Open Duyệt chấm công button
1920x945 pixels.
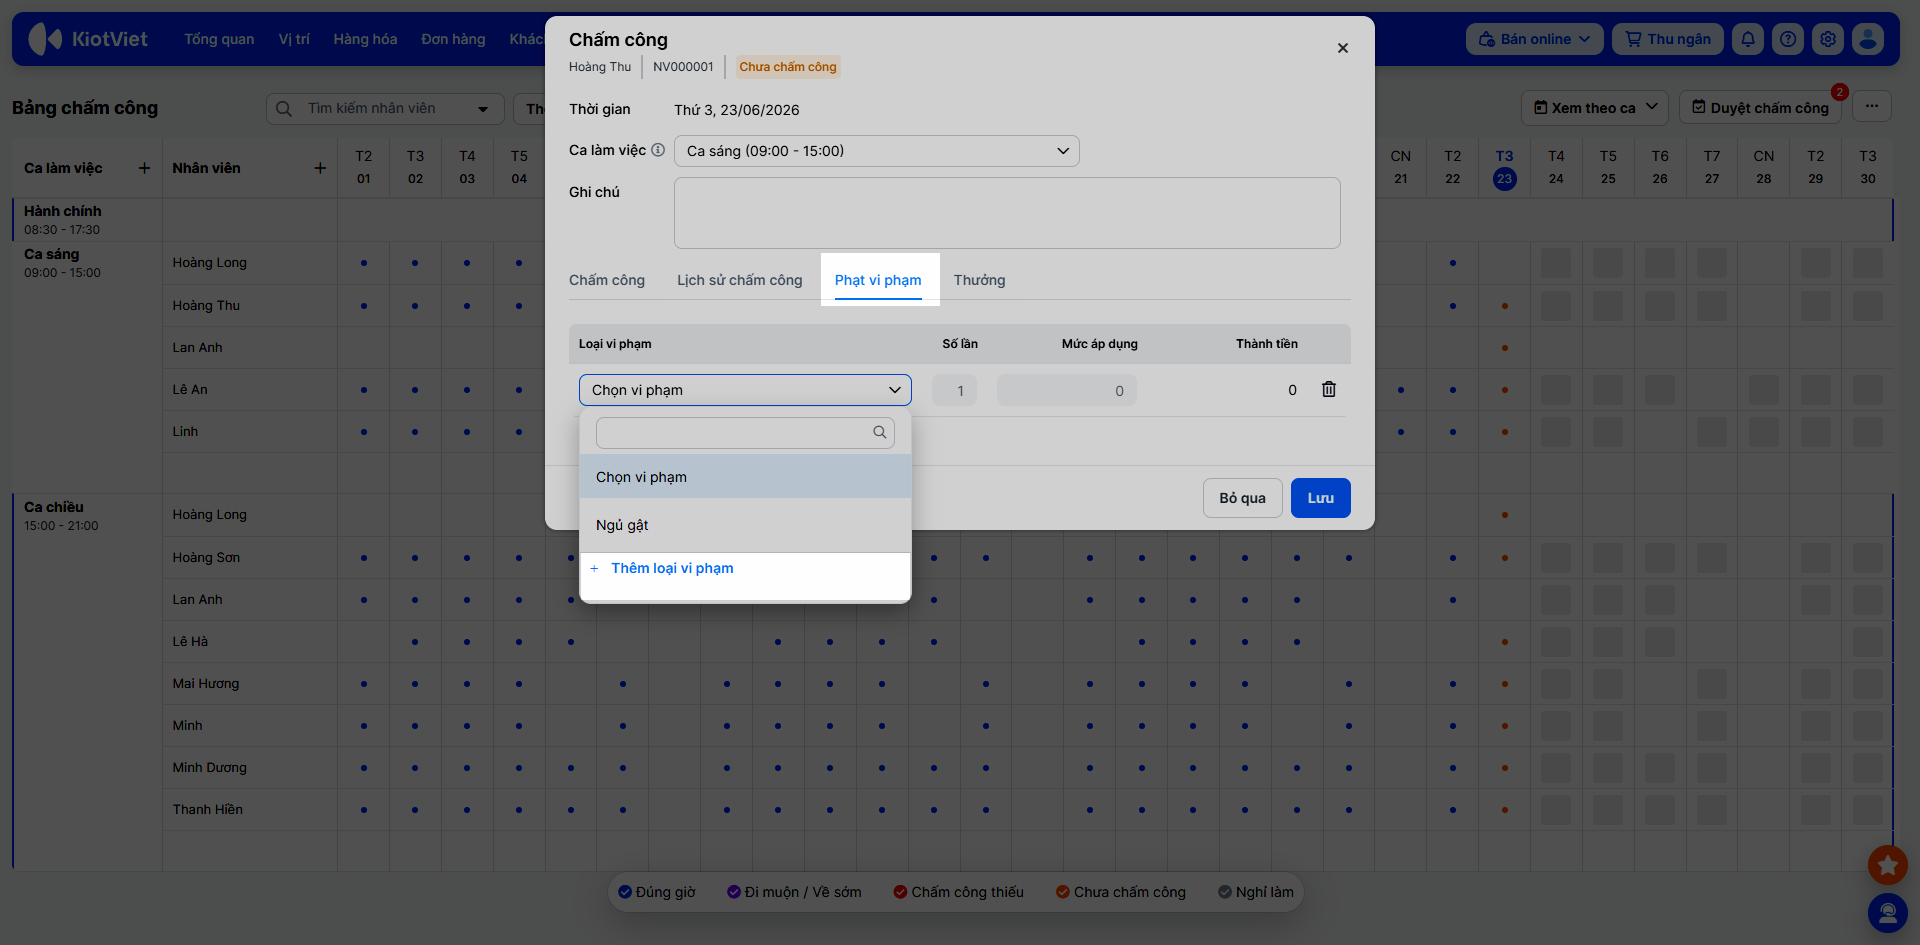tap(1760, 107)
